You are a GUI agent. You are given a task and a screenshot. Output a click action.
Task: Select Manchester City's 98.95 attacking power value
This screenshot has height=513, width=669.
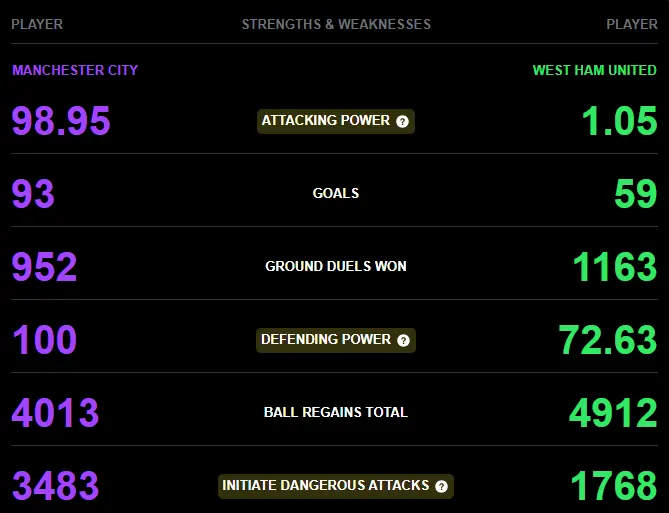(61, 121)
